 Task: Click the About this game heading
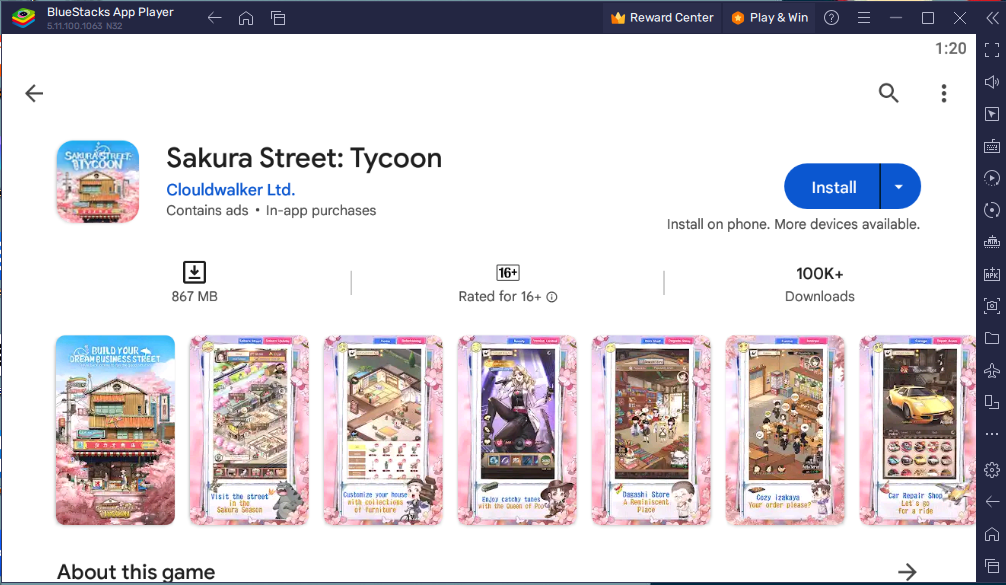pos(136,572)
